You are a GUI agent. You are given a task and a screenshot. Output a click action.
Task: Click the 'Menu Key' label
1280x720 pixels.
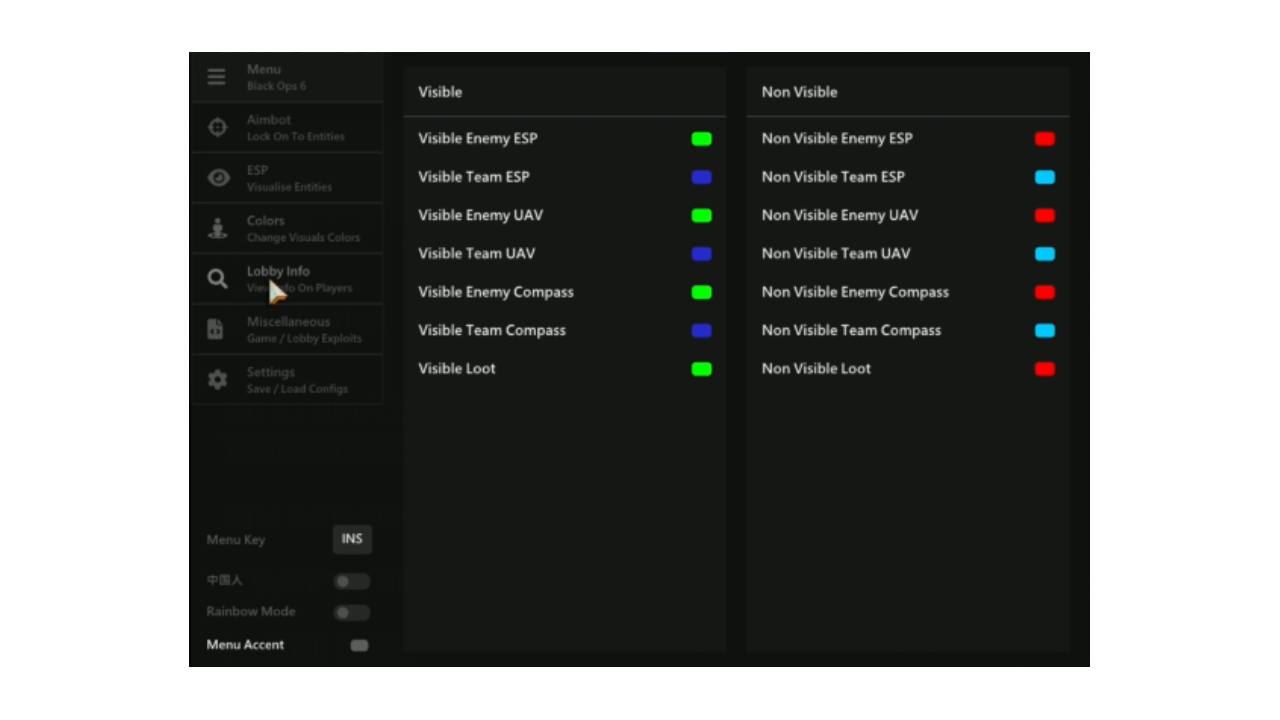tap(236, 540)
